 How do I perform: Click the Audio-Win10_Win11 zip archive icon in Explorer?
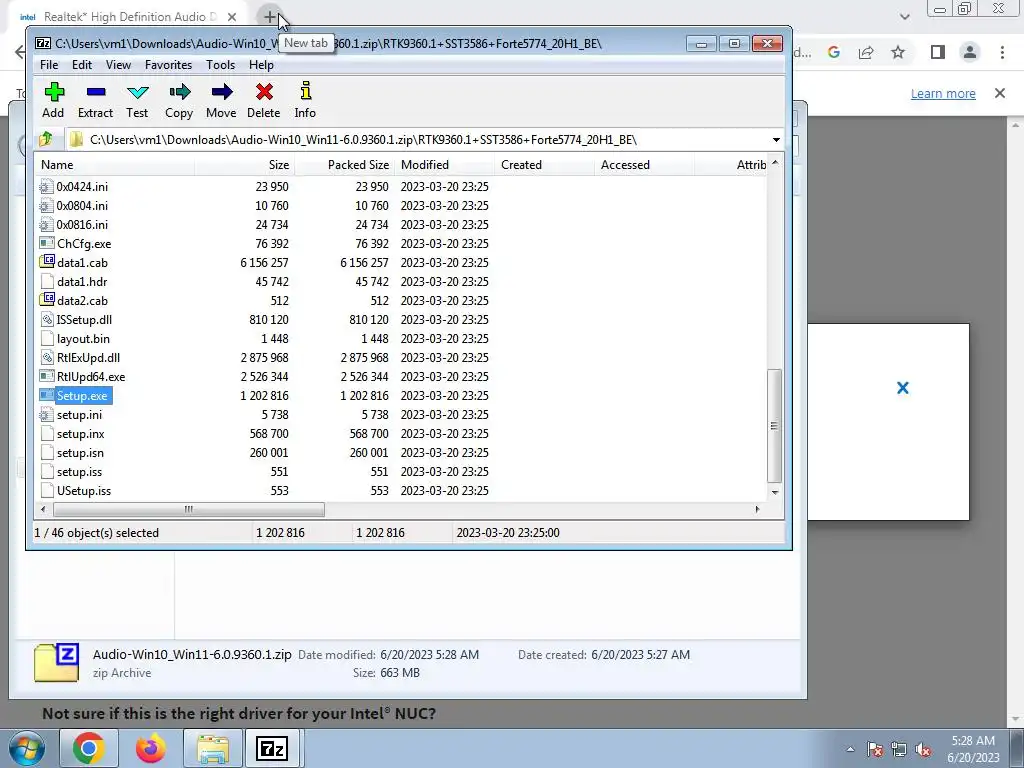(x=56, y=663)
